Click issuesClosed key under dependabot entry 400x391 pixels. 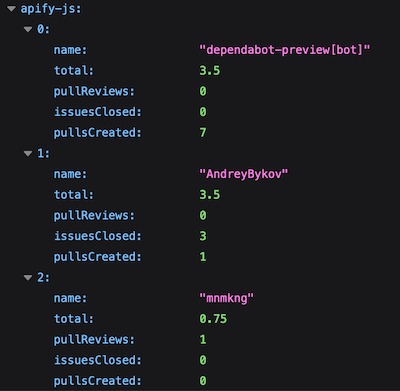pos(98,112)
